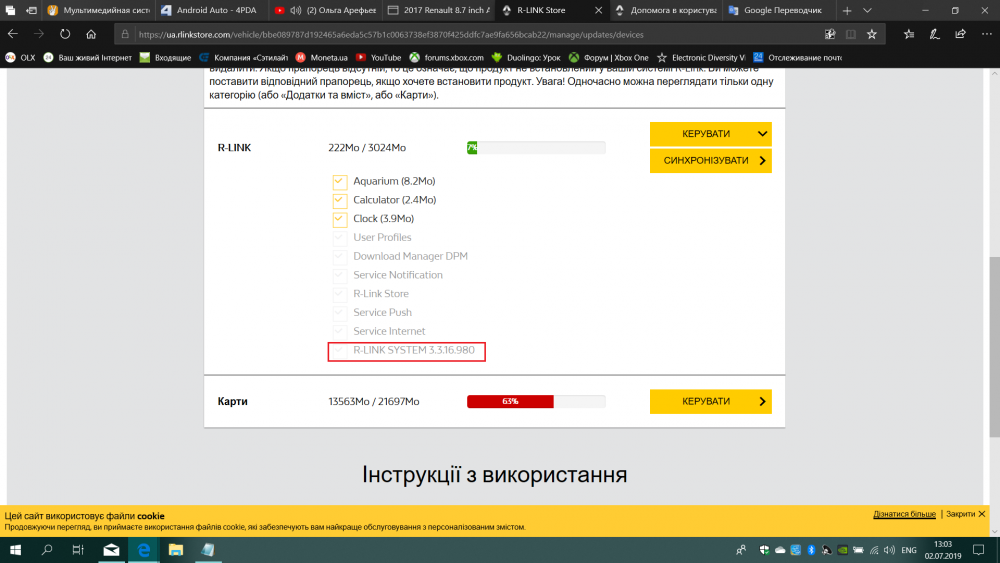Open Компания «Сэтилайт» bookmark

(x=244, y=57)
